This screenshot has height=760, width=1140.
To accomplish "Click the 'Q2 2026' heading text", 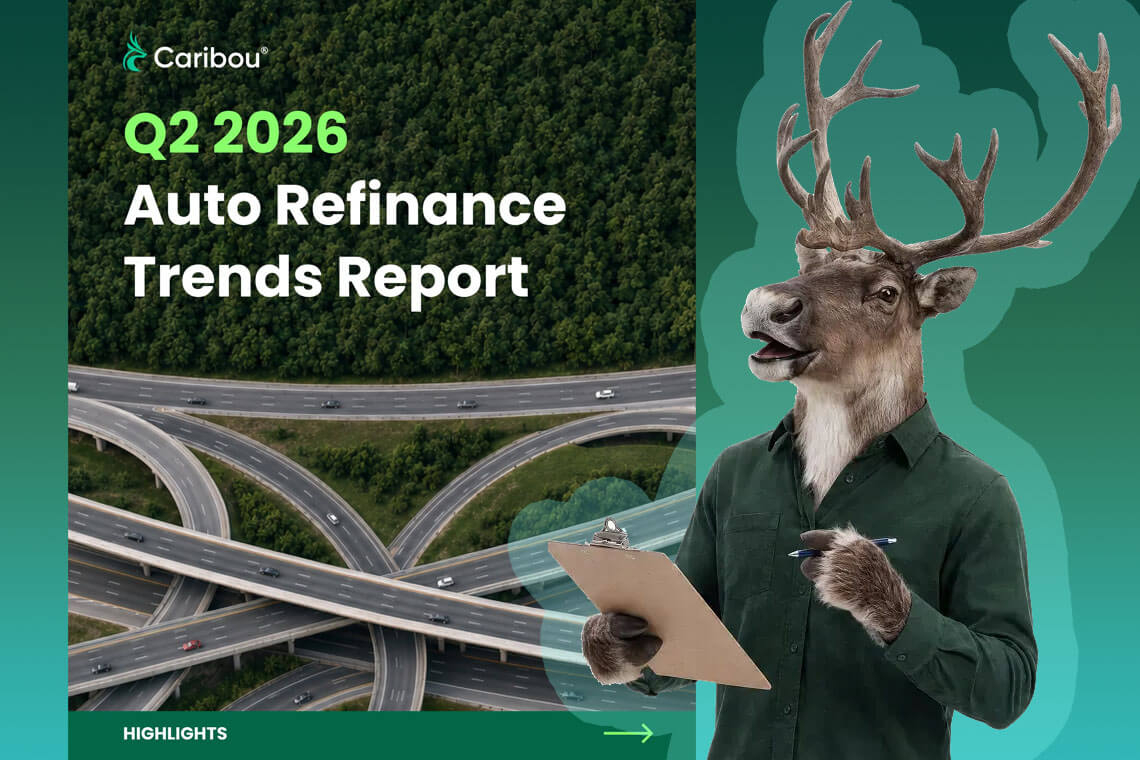I will tap(236, 134).
